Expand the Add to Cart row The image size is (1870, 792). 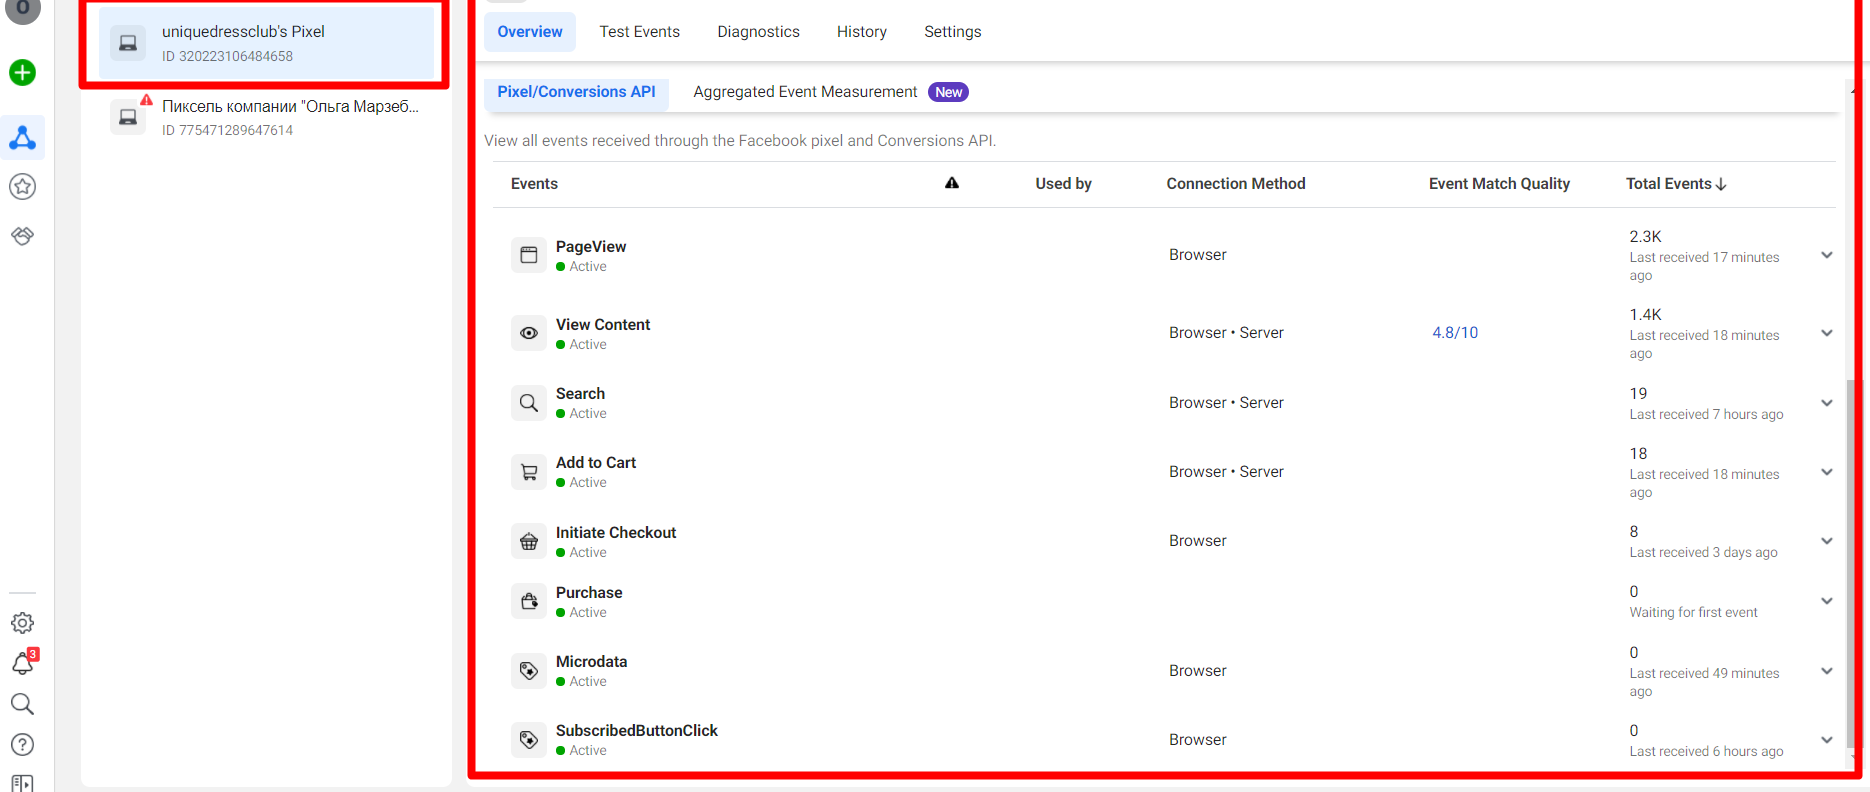[1826, 472]
